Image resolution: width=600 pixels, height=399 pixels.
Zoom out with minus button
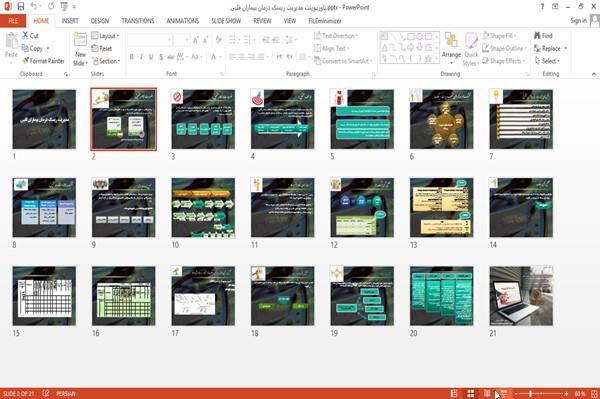tap(516, 393)
